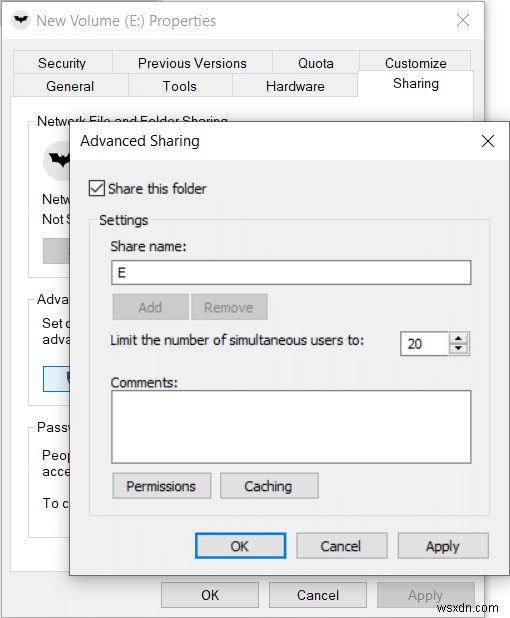510x618 pixels.
Task: Click the disabled Add button
Action: [150, 307]
